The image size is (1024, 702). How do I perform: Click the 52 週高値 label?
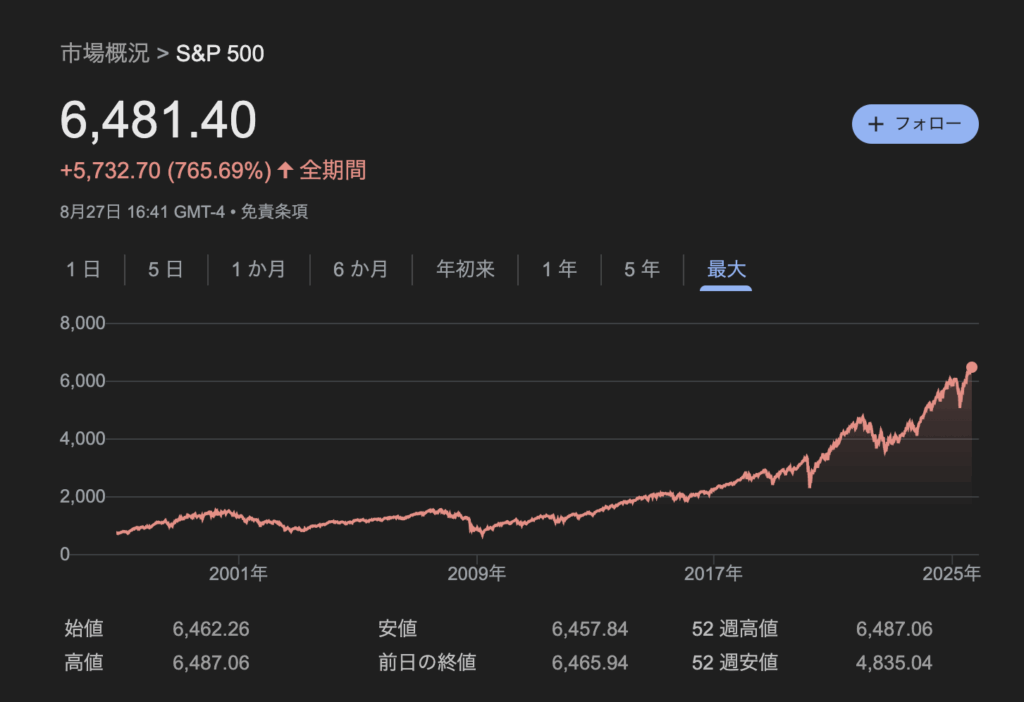pyautogui.click(x=735, y=628)
